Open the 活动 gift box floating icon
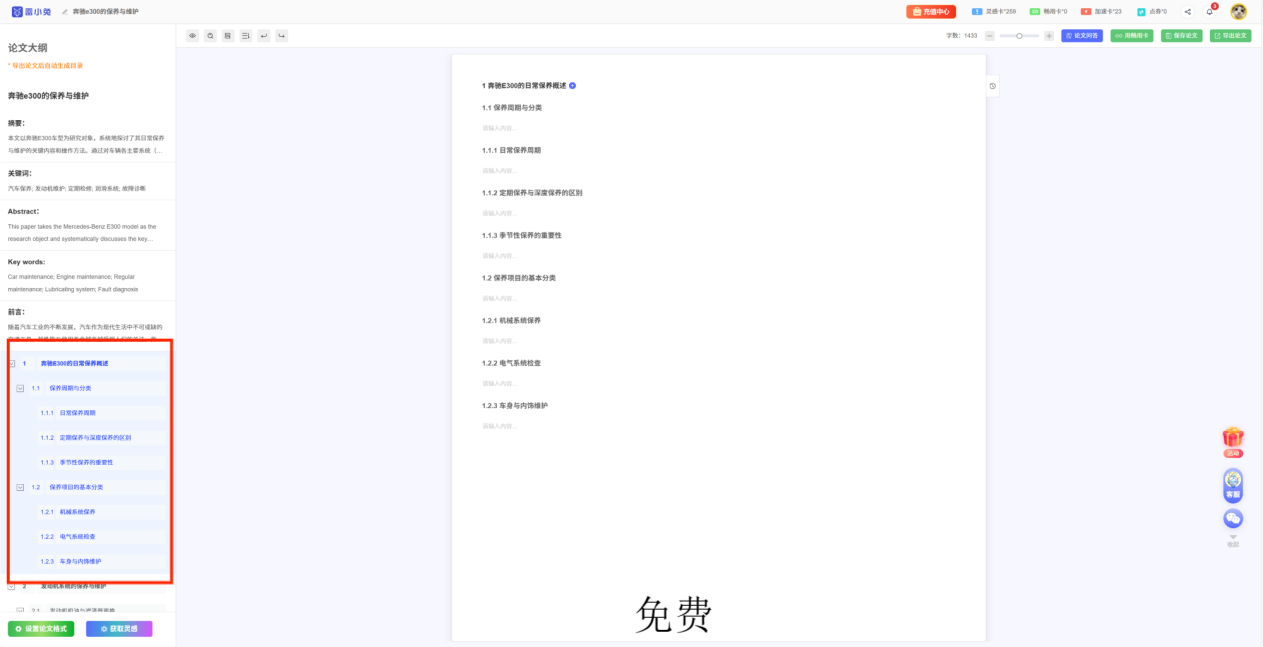Image resolution: width=1263 pixels, height=647 pixels. coord(1233,442)
